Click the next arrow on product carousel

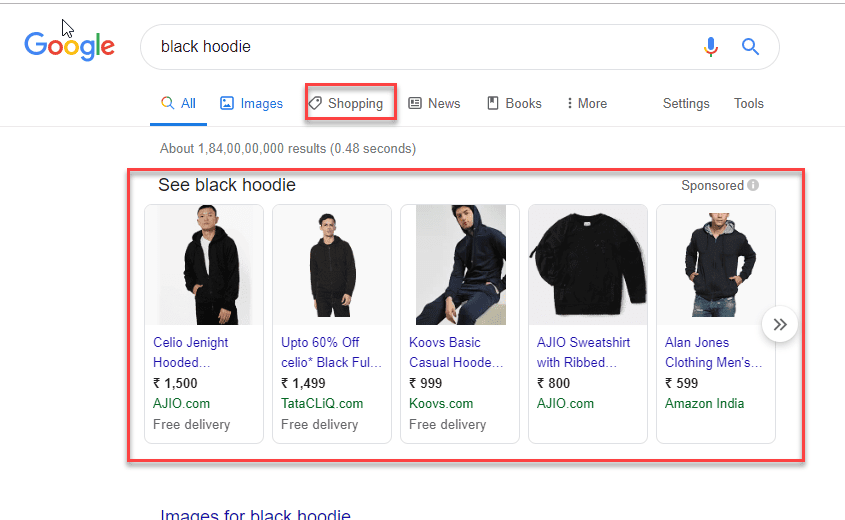780,324
